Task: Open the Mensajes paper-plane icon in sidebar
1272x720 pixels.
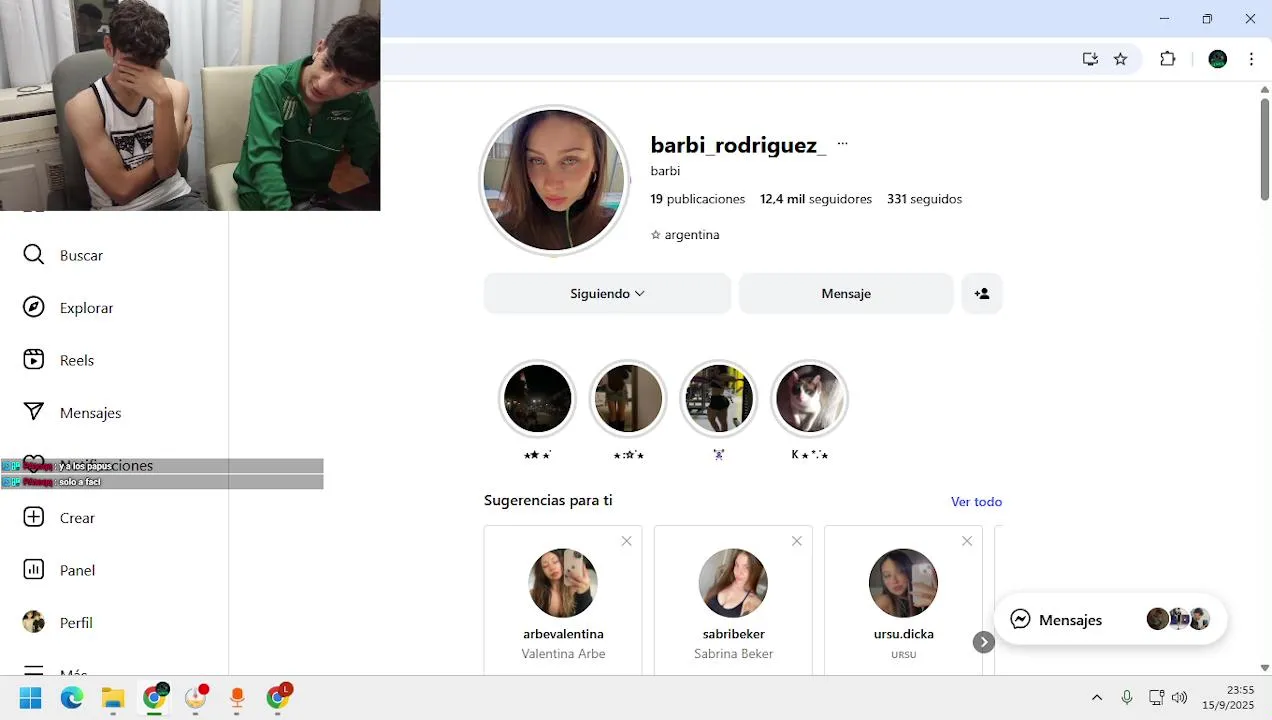Action: 34,412
